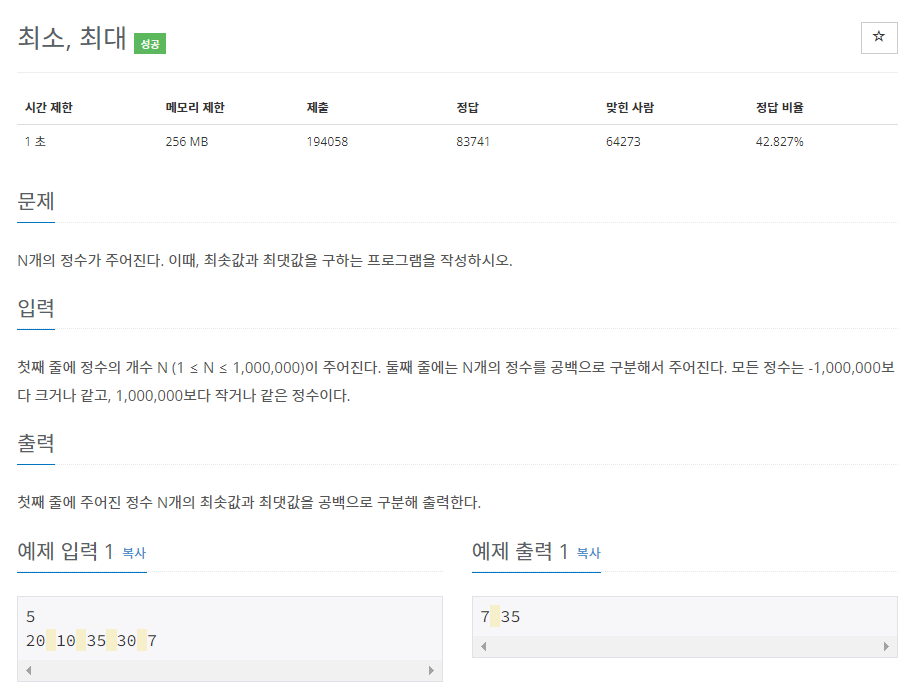Copy example input 1 via 복사 link
The width and height of the screenshot is (916, 698).
134,553
